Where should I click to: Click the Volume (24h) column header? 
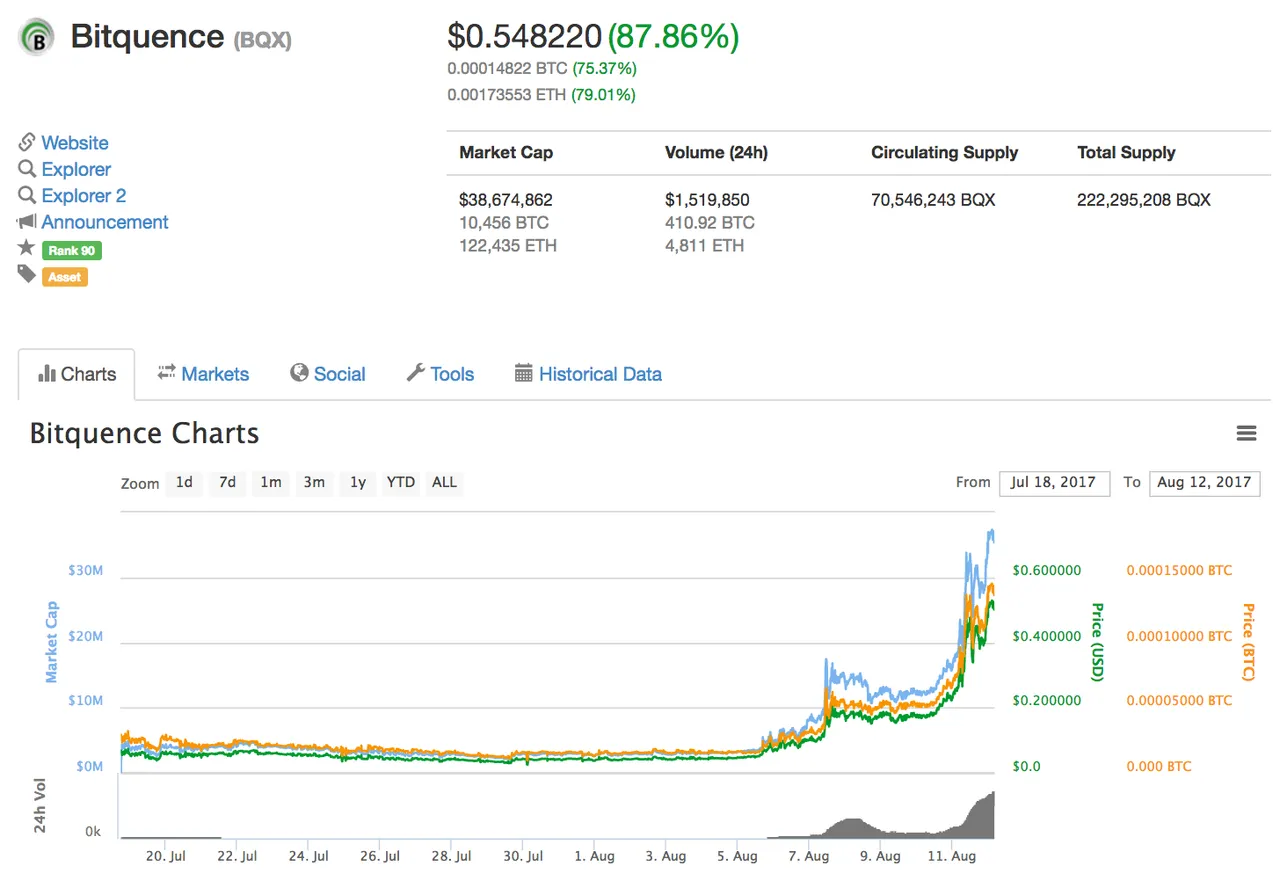click(x=716, y=153)
